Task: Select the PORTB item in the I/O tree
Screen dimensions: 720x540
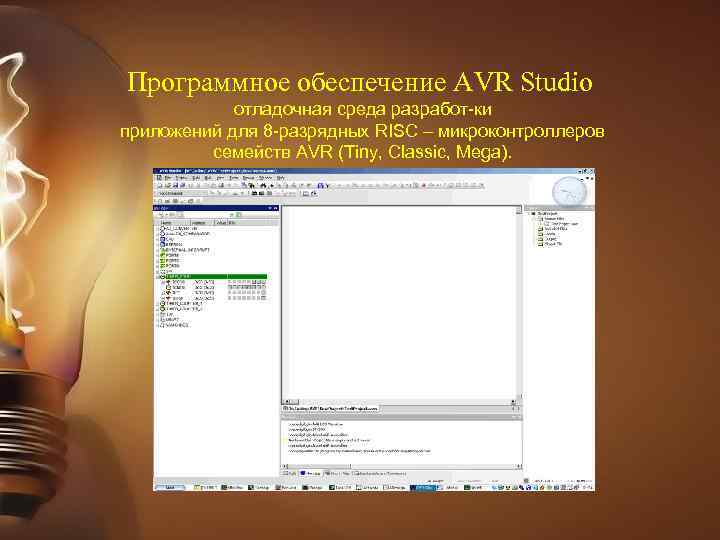Action: tap(170, 255)
